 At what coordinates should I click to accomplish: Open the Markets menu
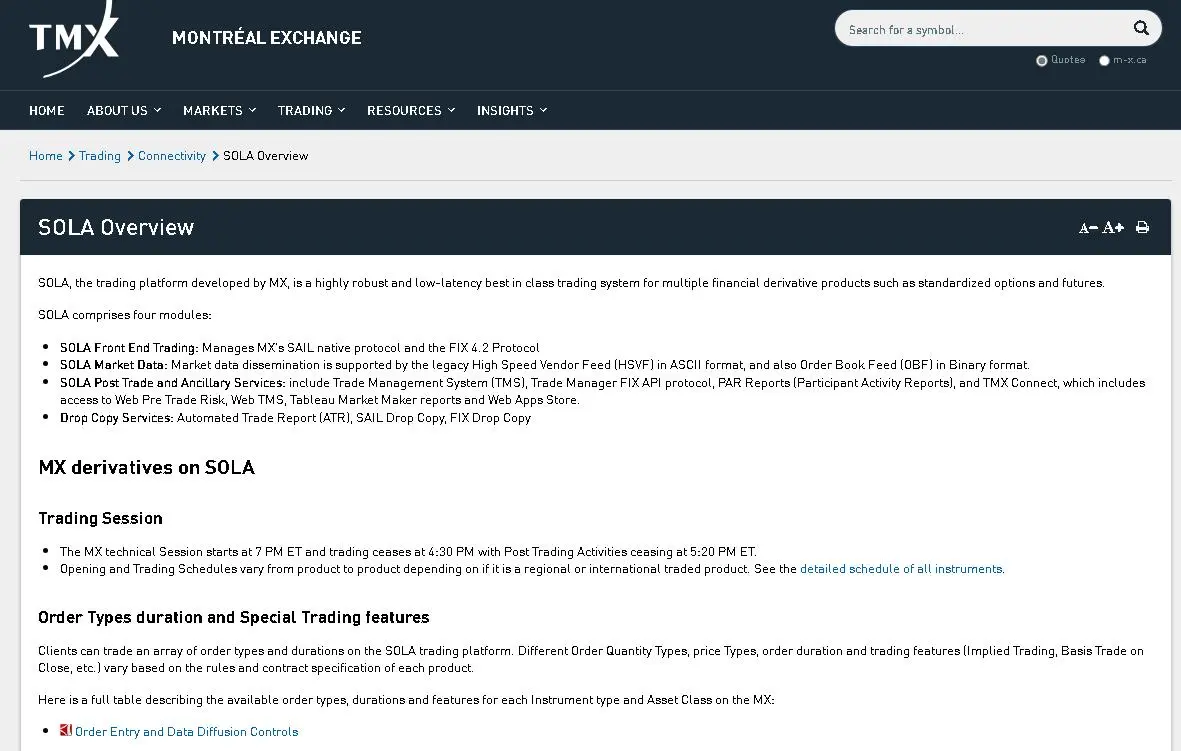pos(212,111)
